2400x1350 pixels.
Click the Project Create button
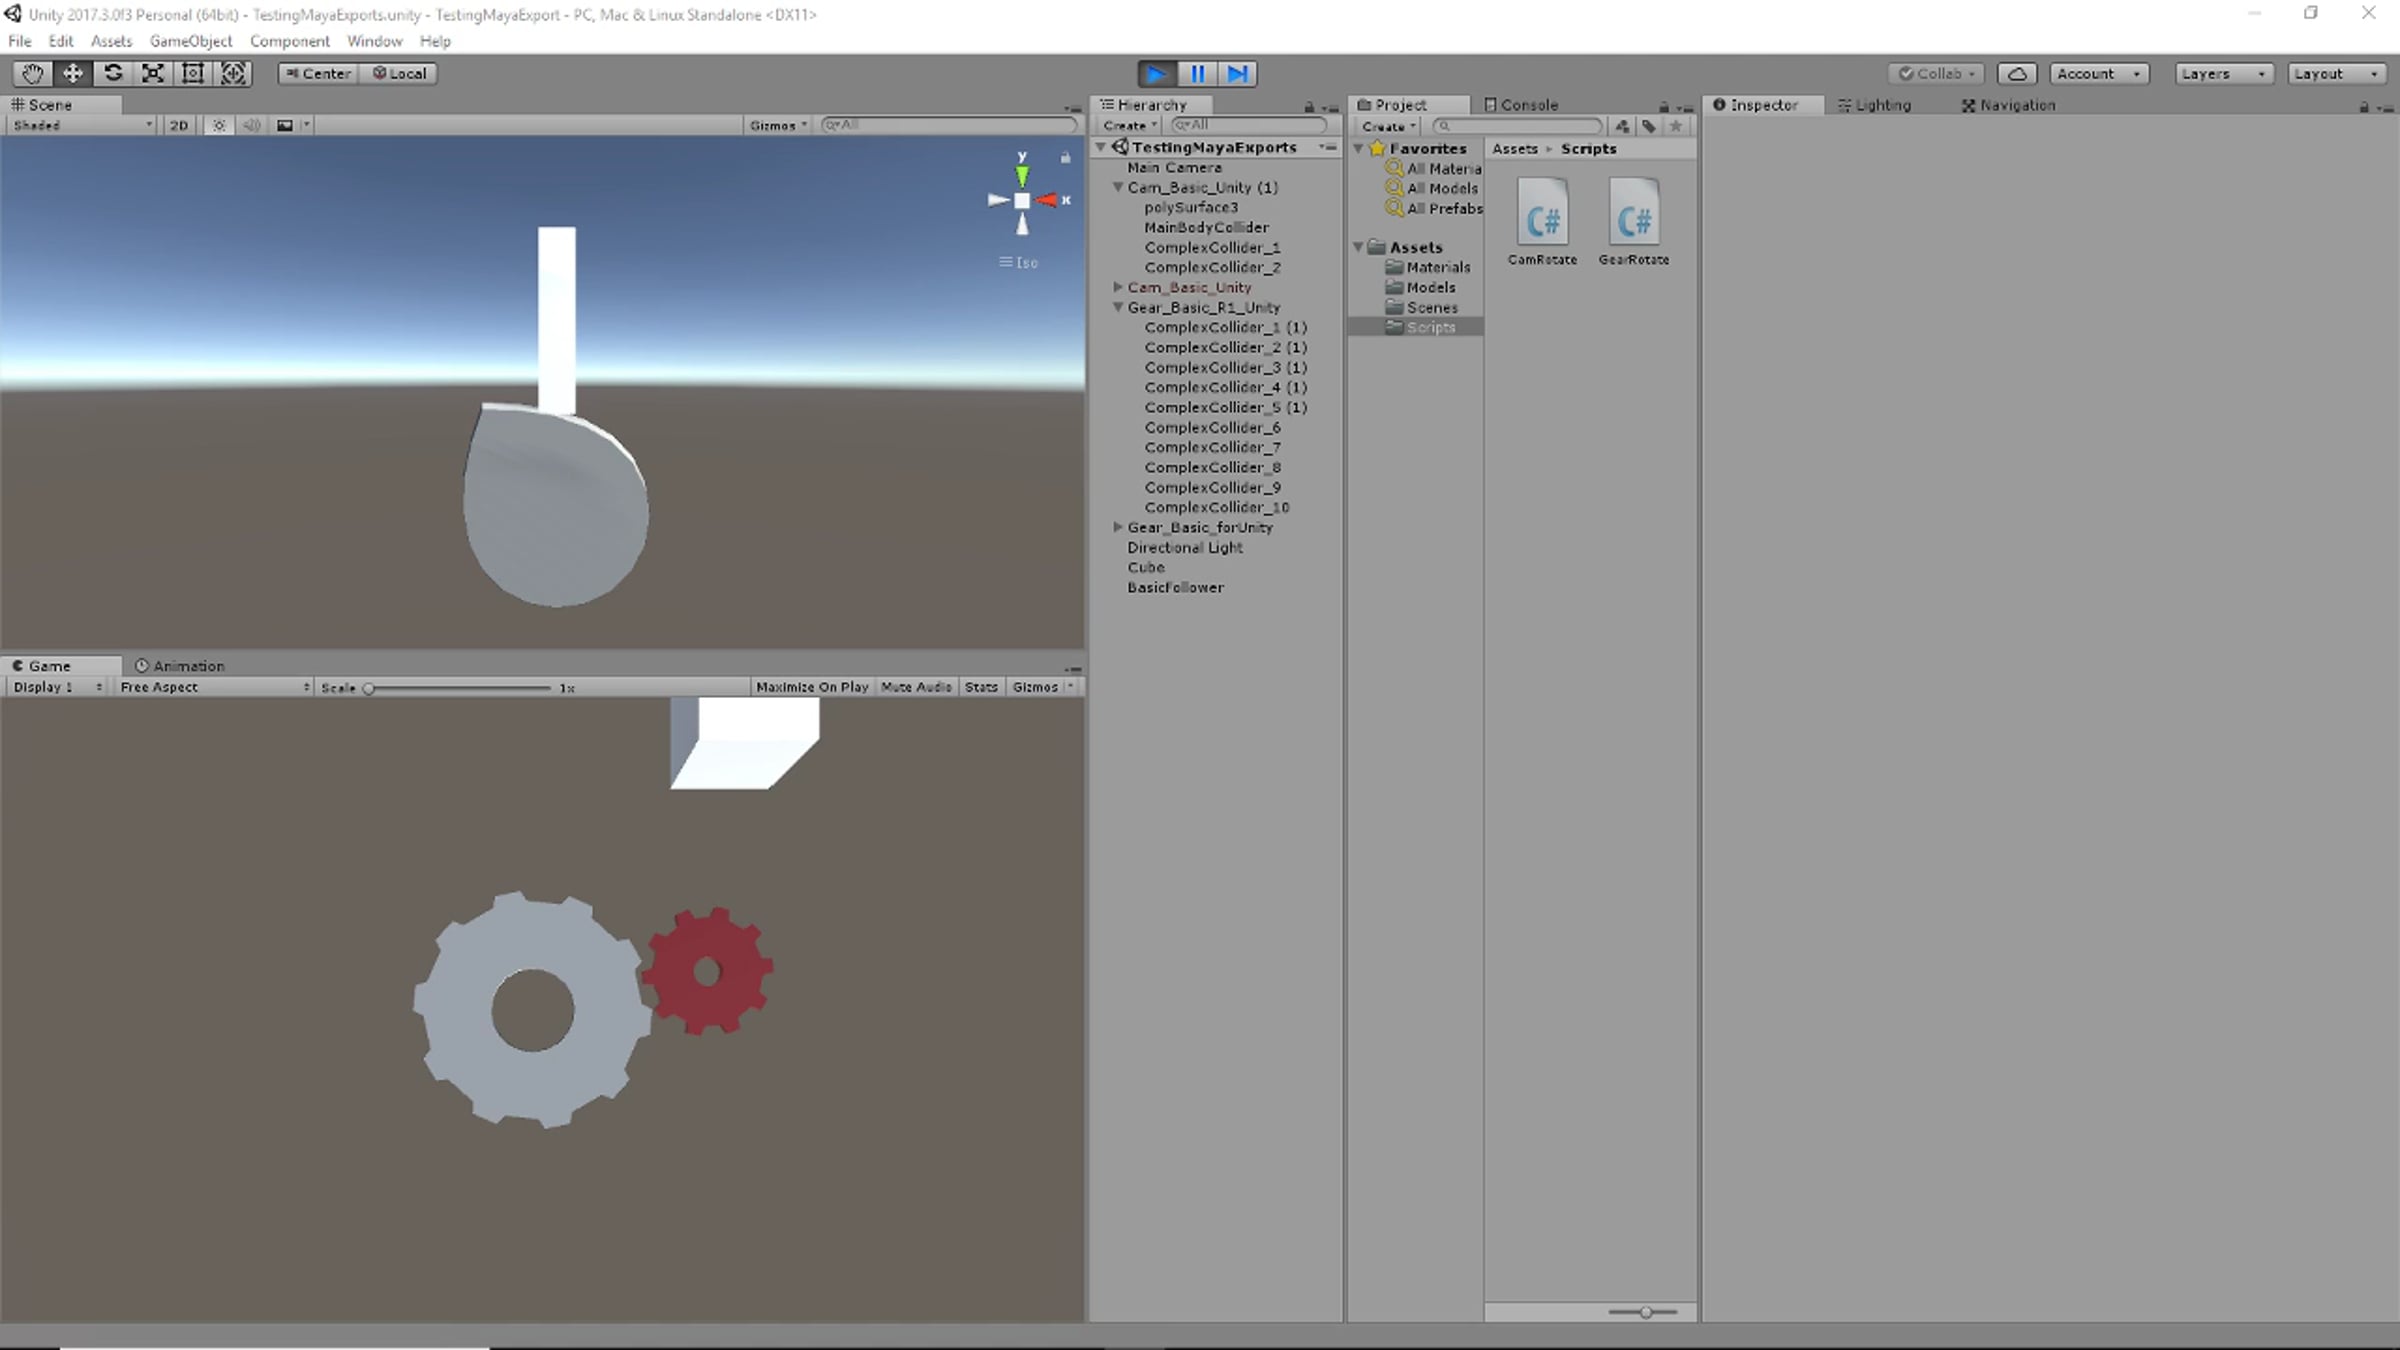tap(1389, 126)
